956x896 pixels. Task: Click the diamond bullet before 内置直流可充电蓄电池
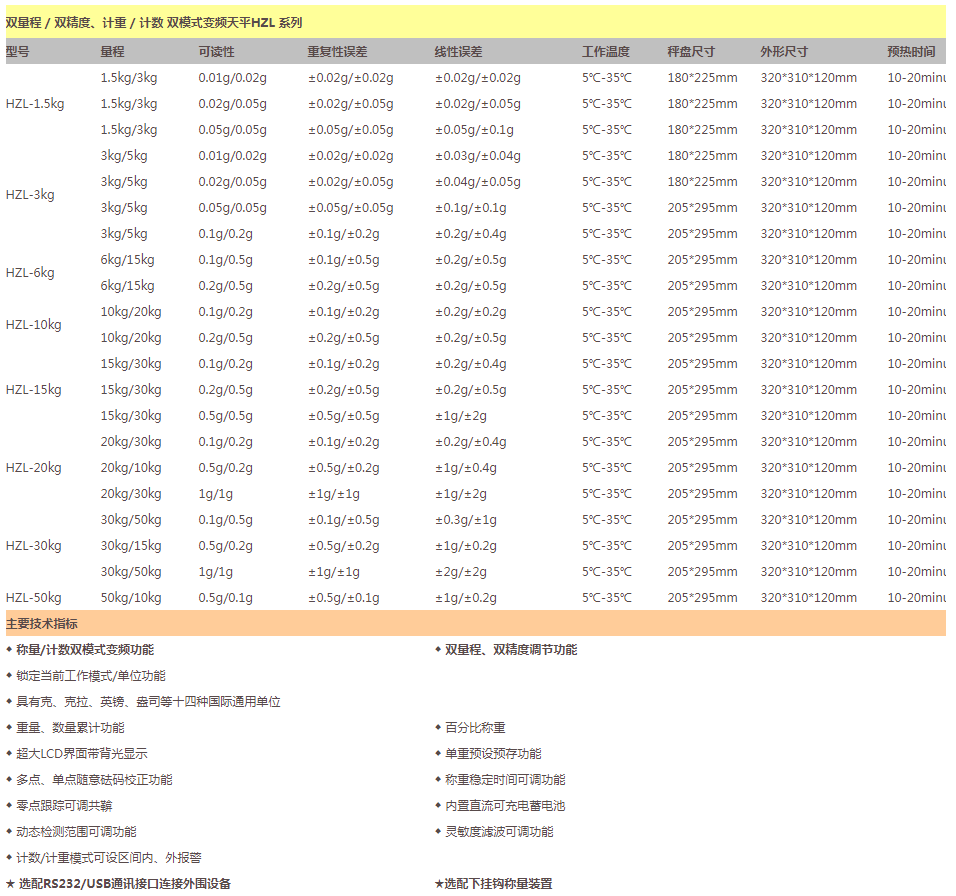tap(438, 806)
